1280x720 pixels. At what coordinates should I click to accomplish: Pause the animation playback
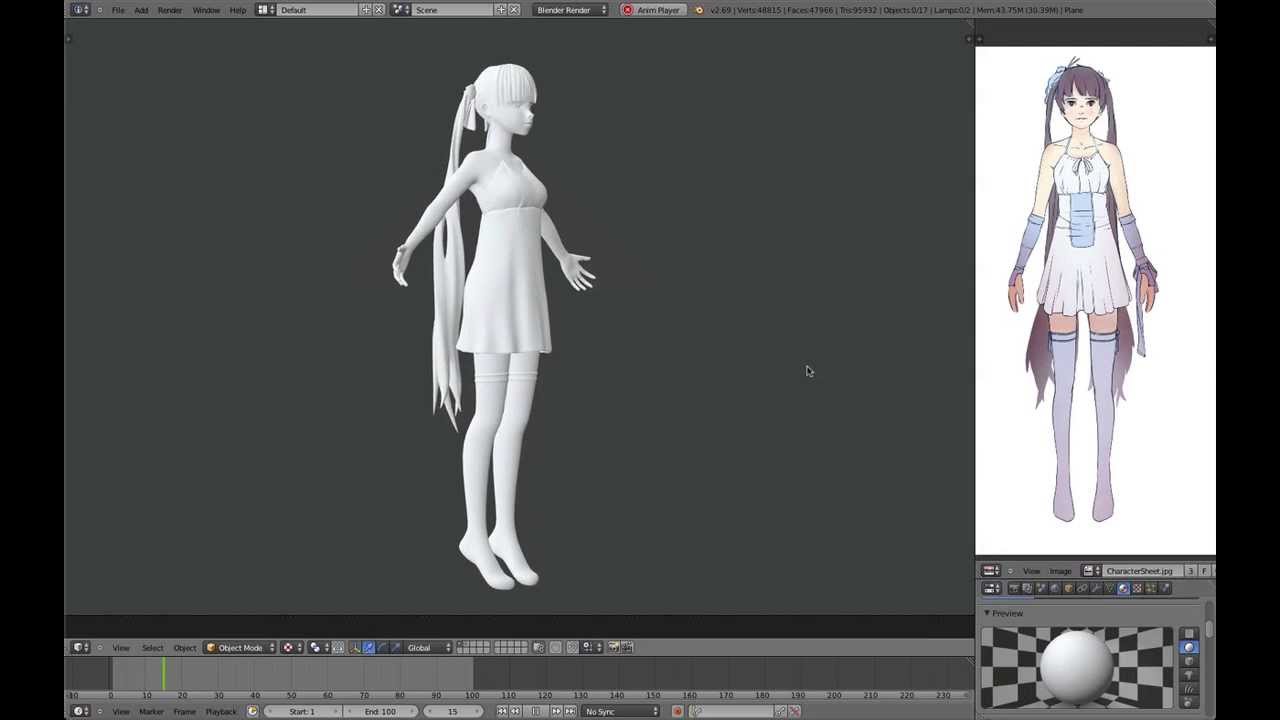(x=536, y=711)
